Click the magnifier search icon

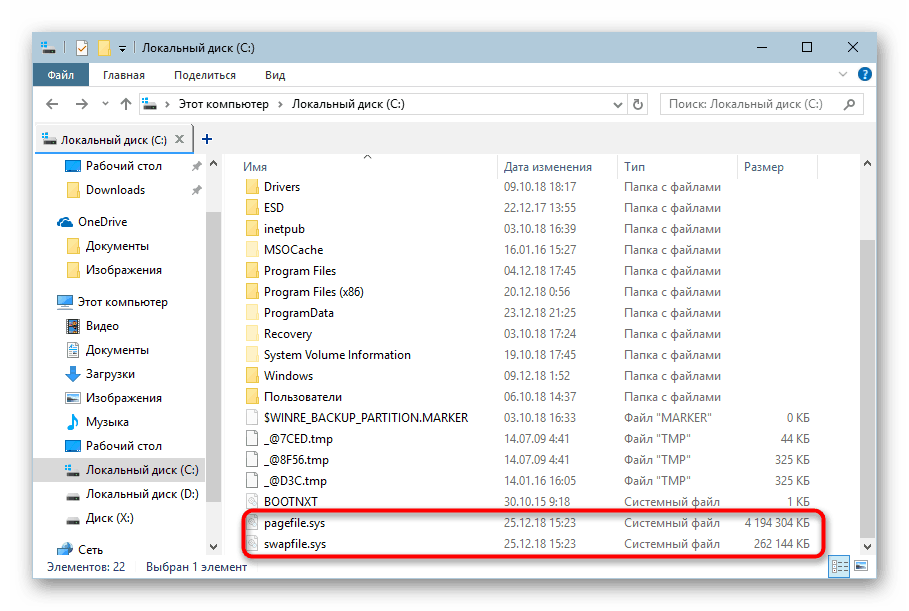point(849,104)
